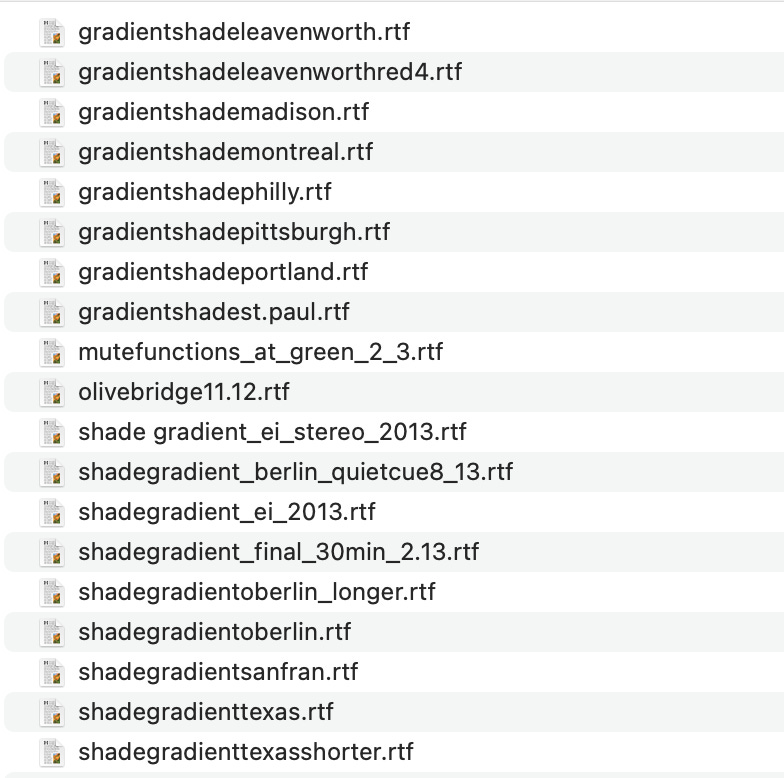Select the file name shadegradient_ei_2013.rtf

tap(227, 512)
